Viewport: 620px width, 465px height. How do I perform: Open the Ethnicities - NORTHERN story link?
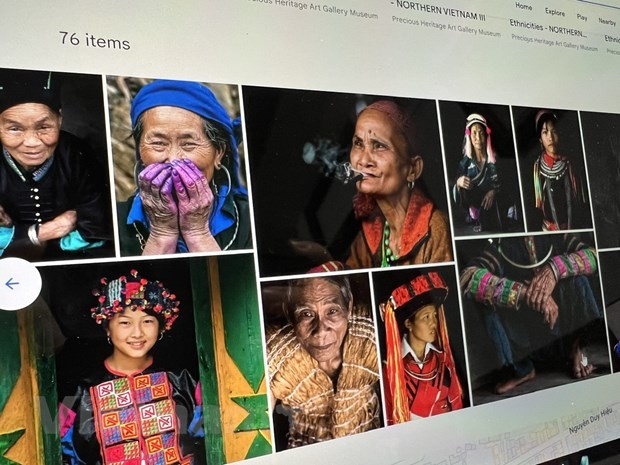click(x=548, y=28)
